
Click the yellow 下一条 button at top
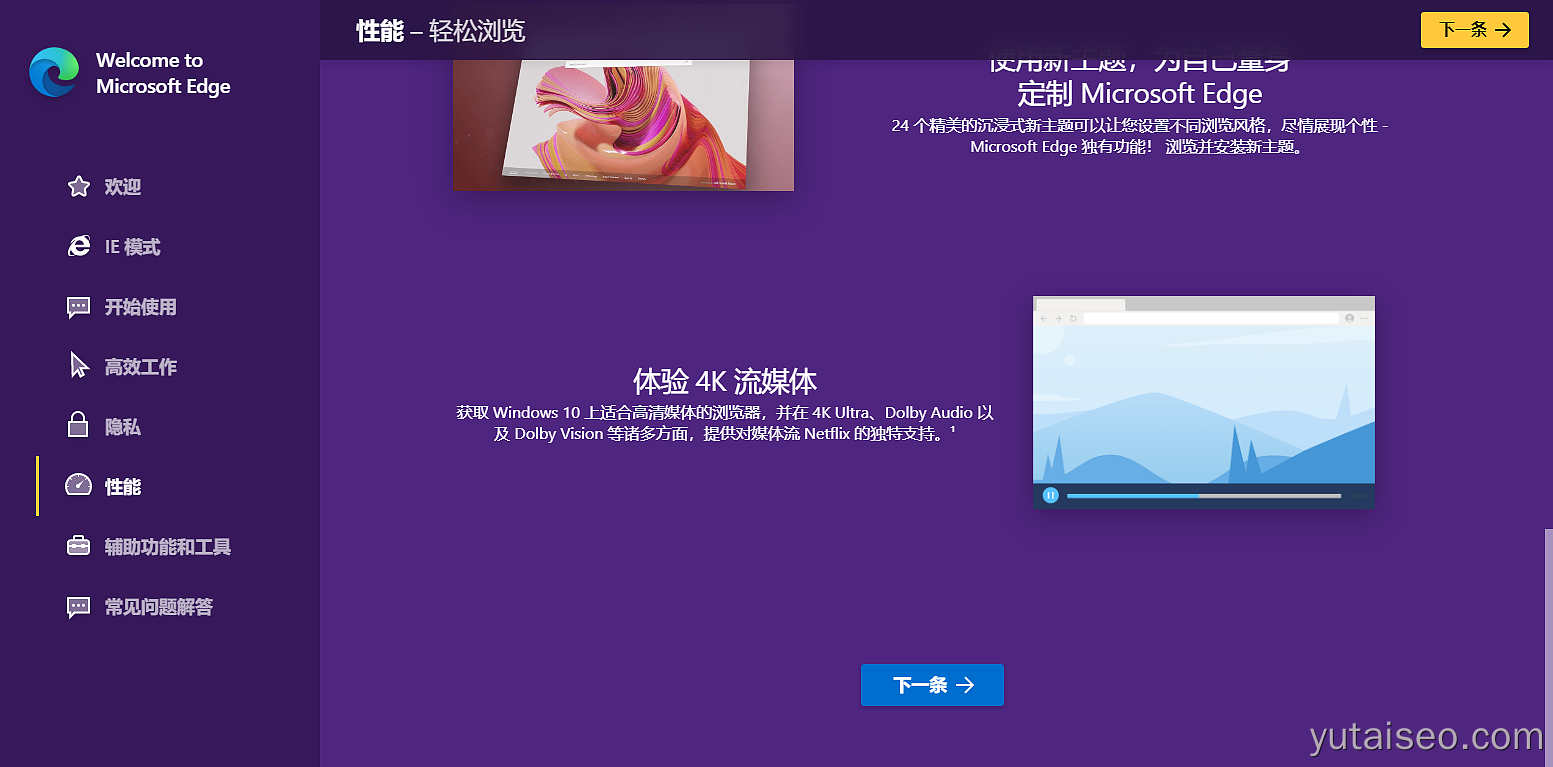point(1475,30)
